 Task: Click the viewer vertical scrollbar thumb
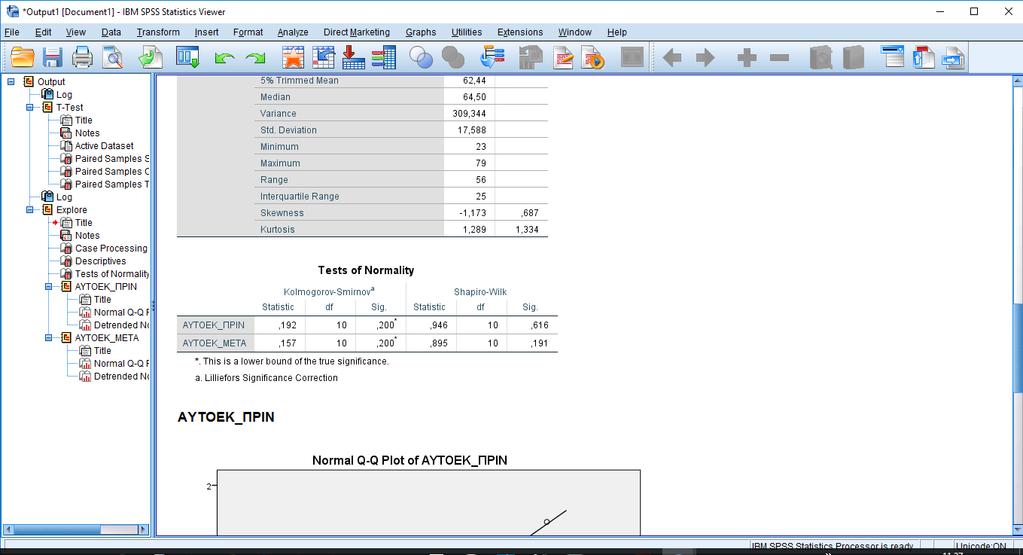click(1017, 348)
